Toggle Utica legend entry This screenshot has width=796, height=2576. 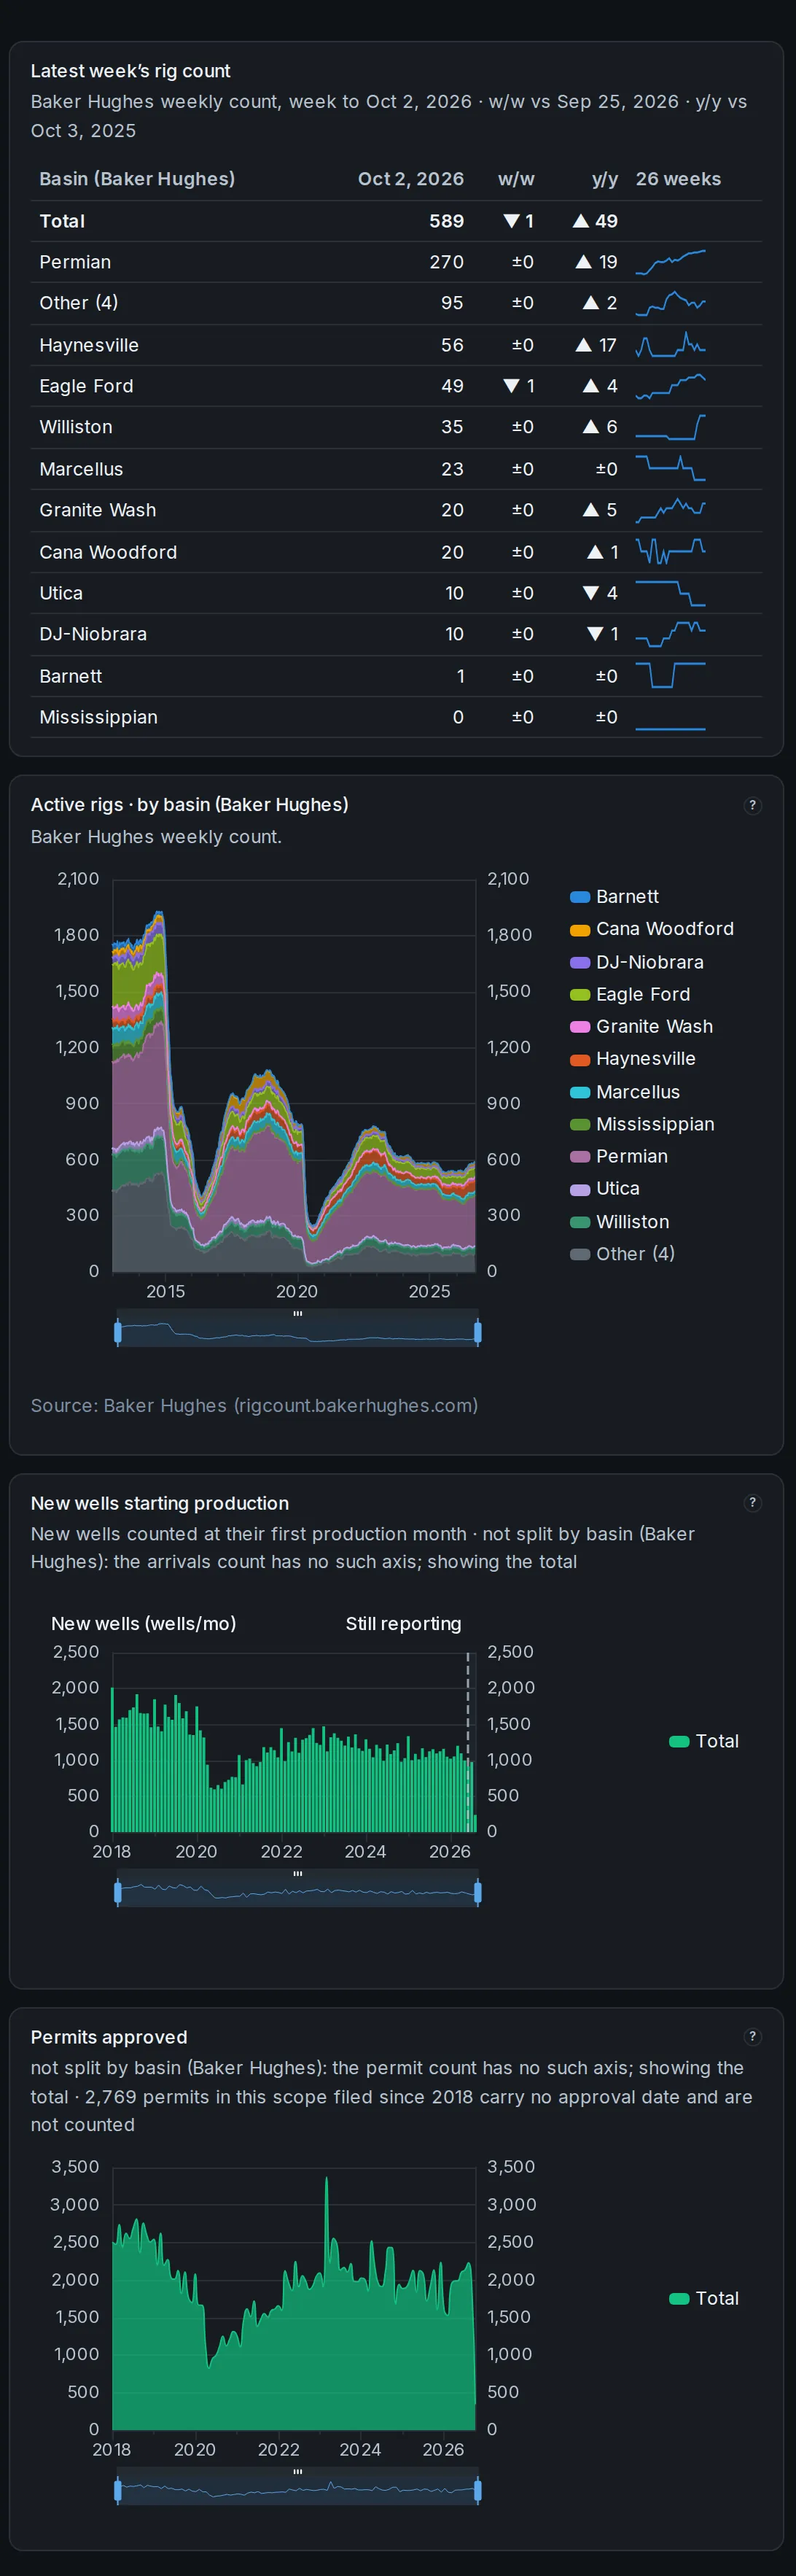(x=604, y=1188)
